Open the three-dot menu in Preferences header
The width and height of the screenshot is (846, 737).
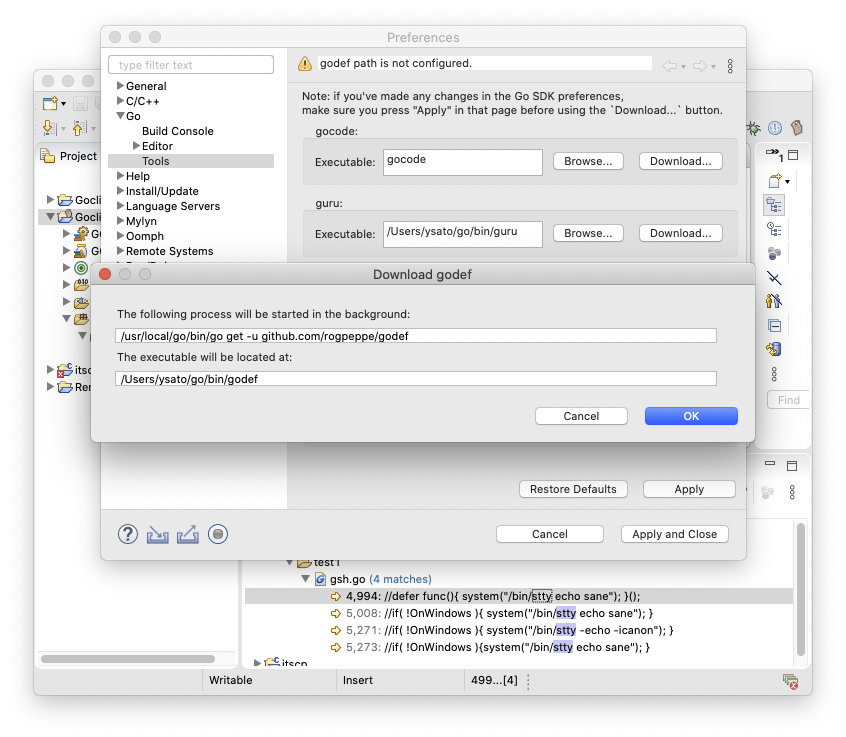730,66
